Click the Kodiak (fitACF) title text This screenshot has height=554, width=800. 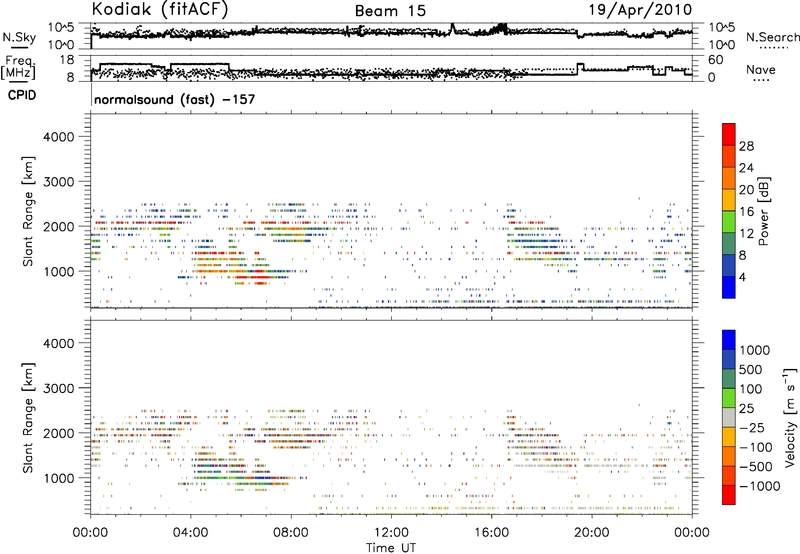[x=160, y=10]
